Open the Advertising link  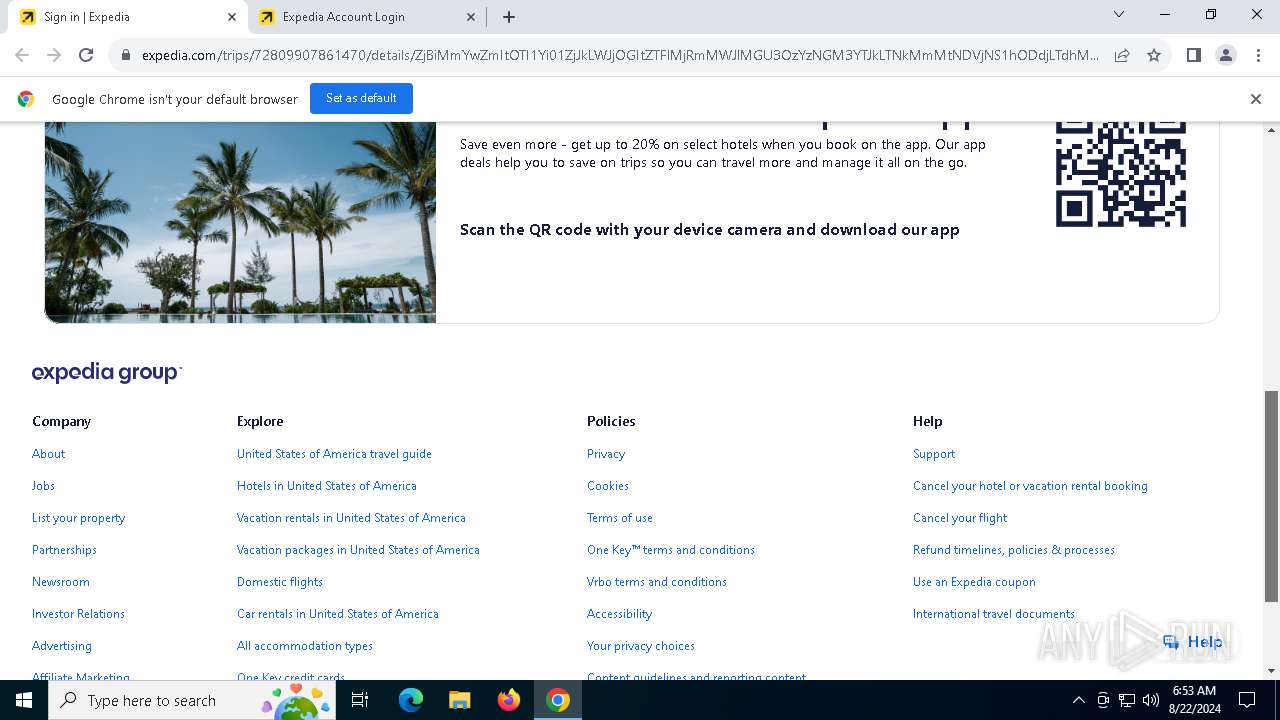[x=61, y=646]
